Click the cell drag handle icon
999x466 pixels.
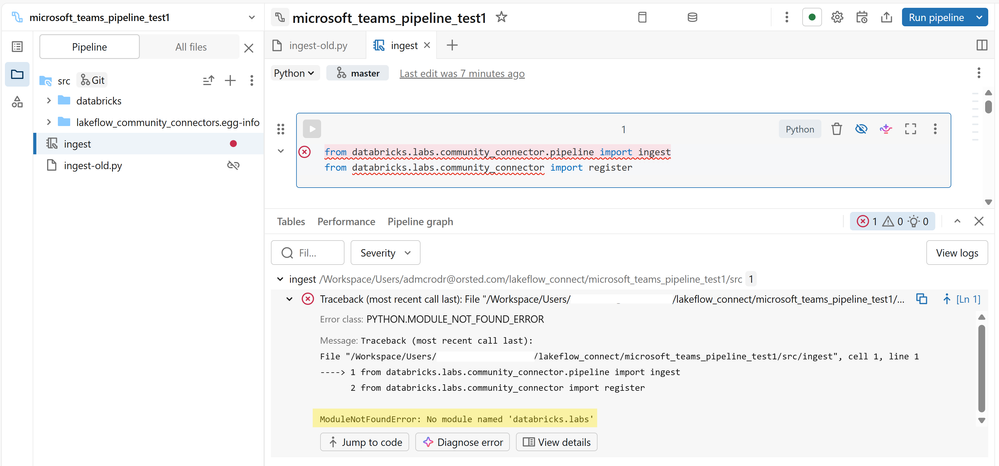tap(280, 129)
